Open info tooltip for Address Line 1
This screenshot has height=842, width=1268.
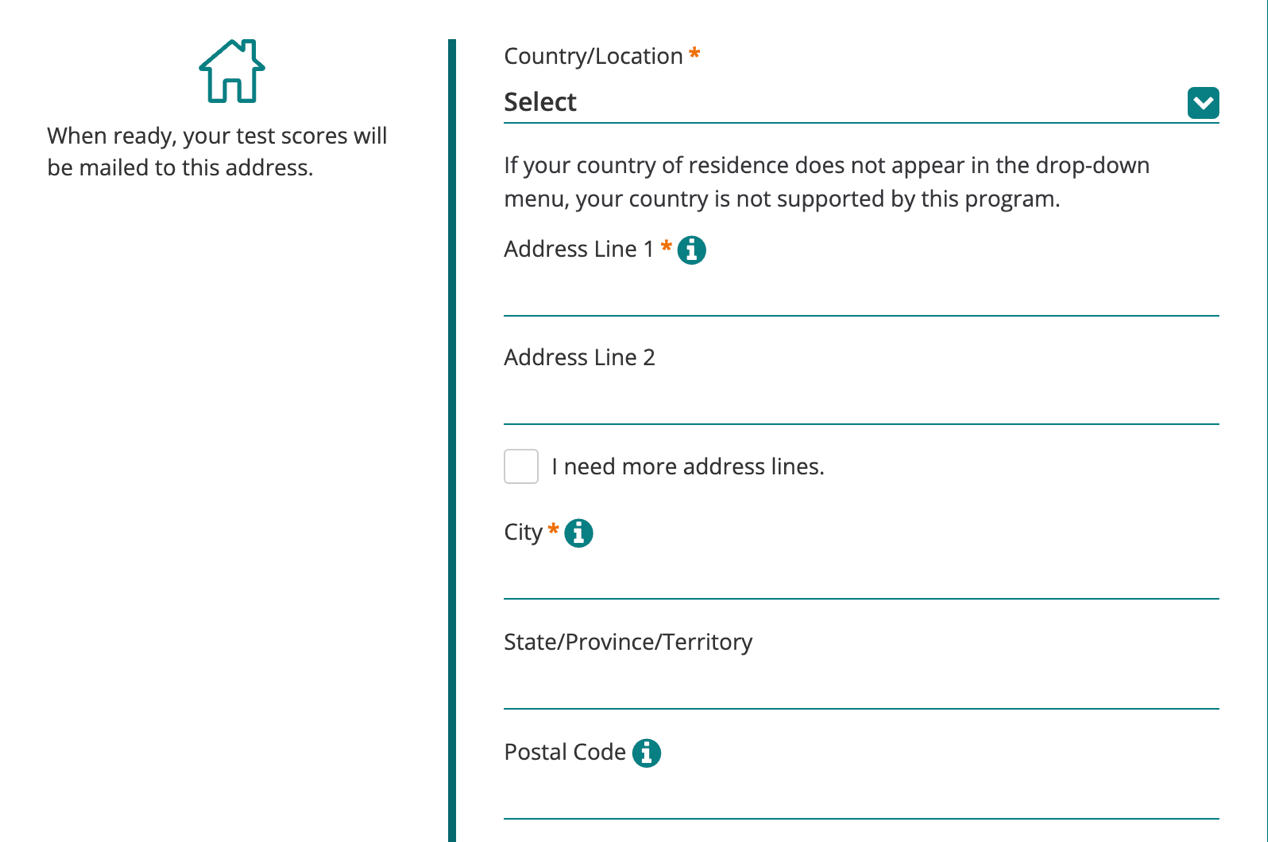coord(691,250)
